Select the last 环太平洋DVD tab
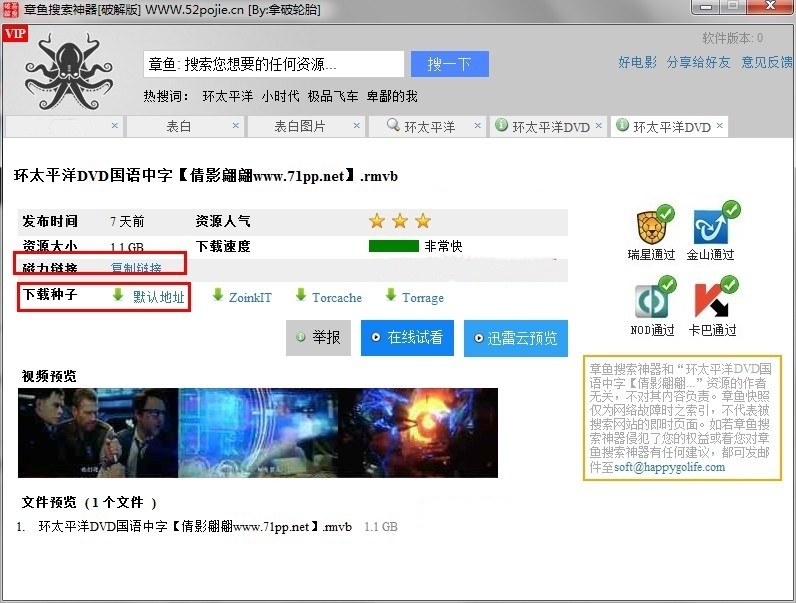Viewport: 796px width, 603px height. (670, 126)
